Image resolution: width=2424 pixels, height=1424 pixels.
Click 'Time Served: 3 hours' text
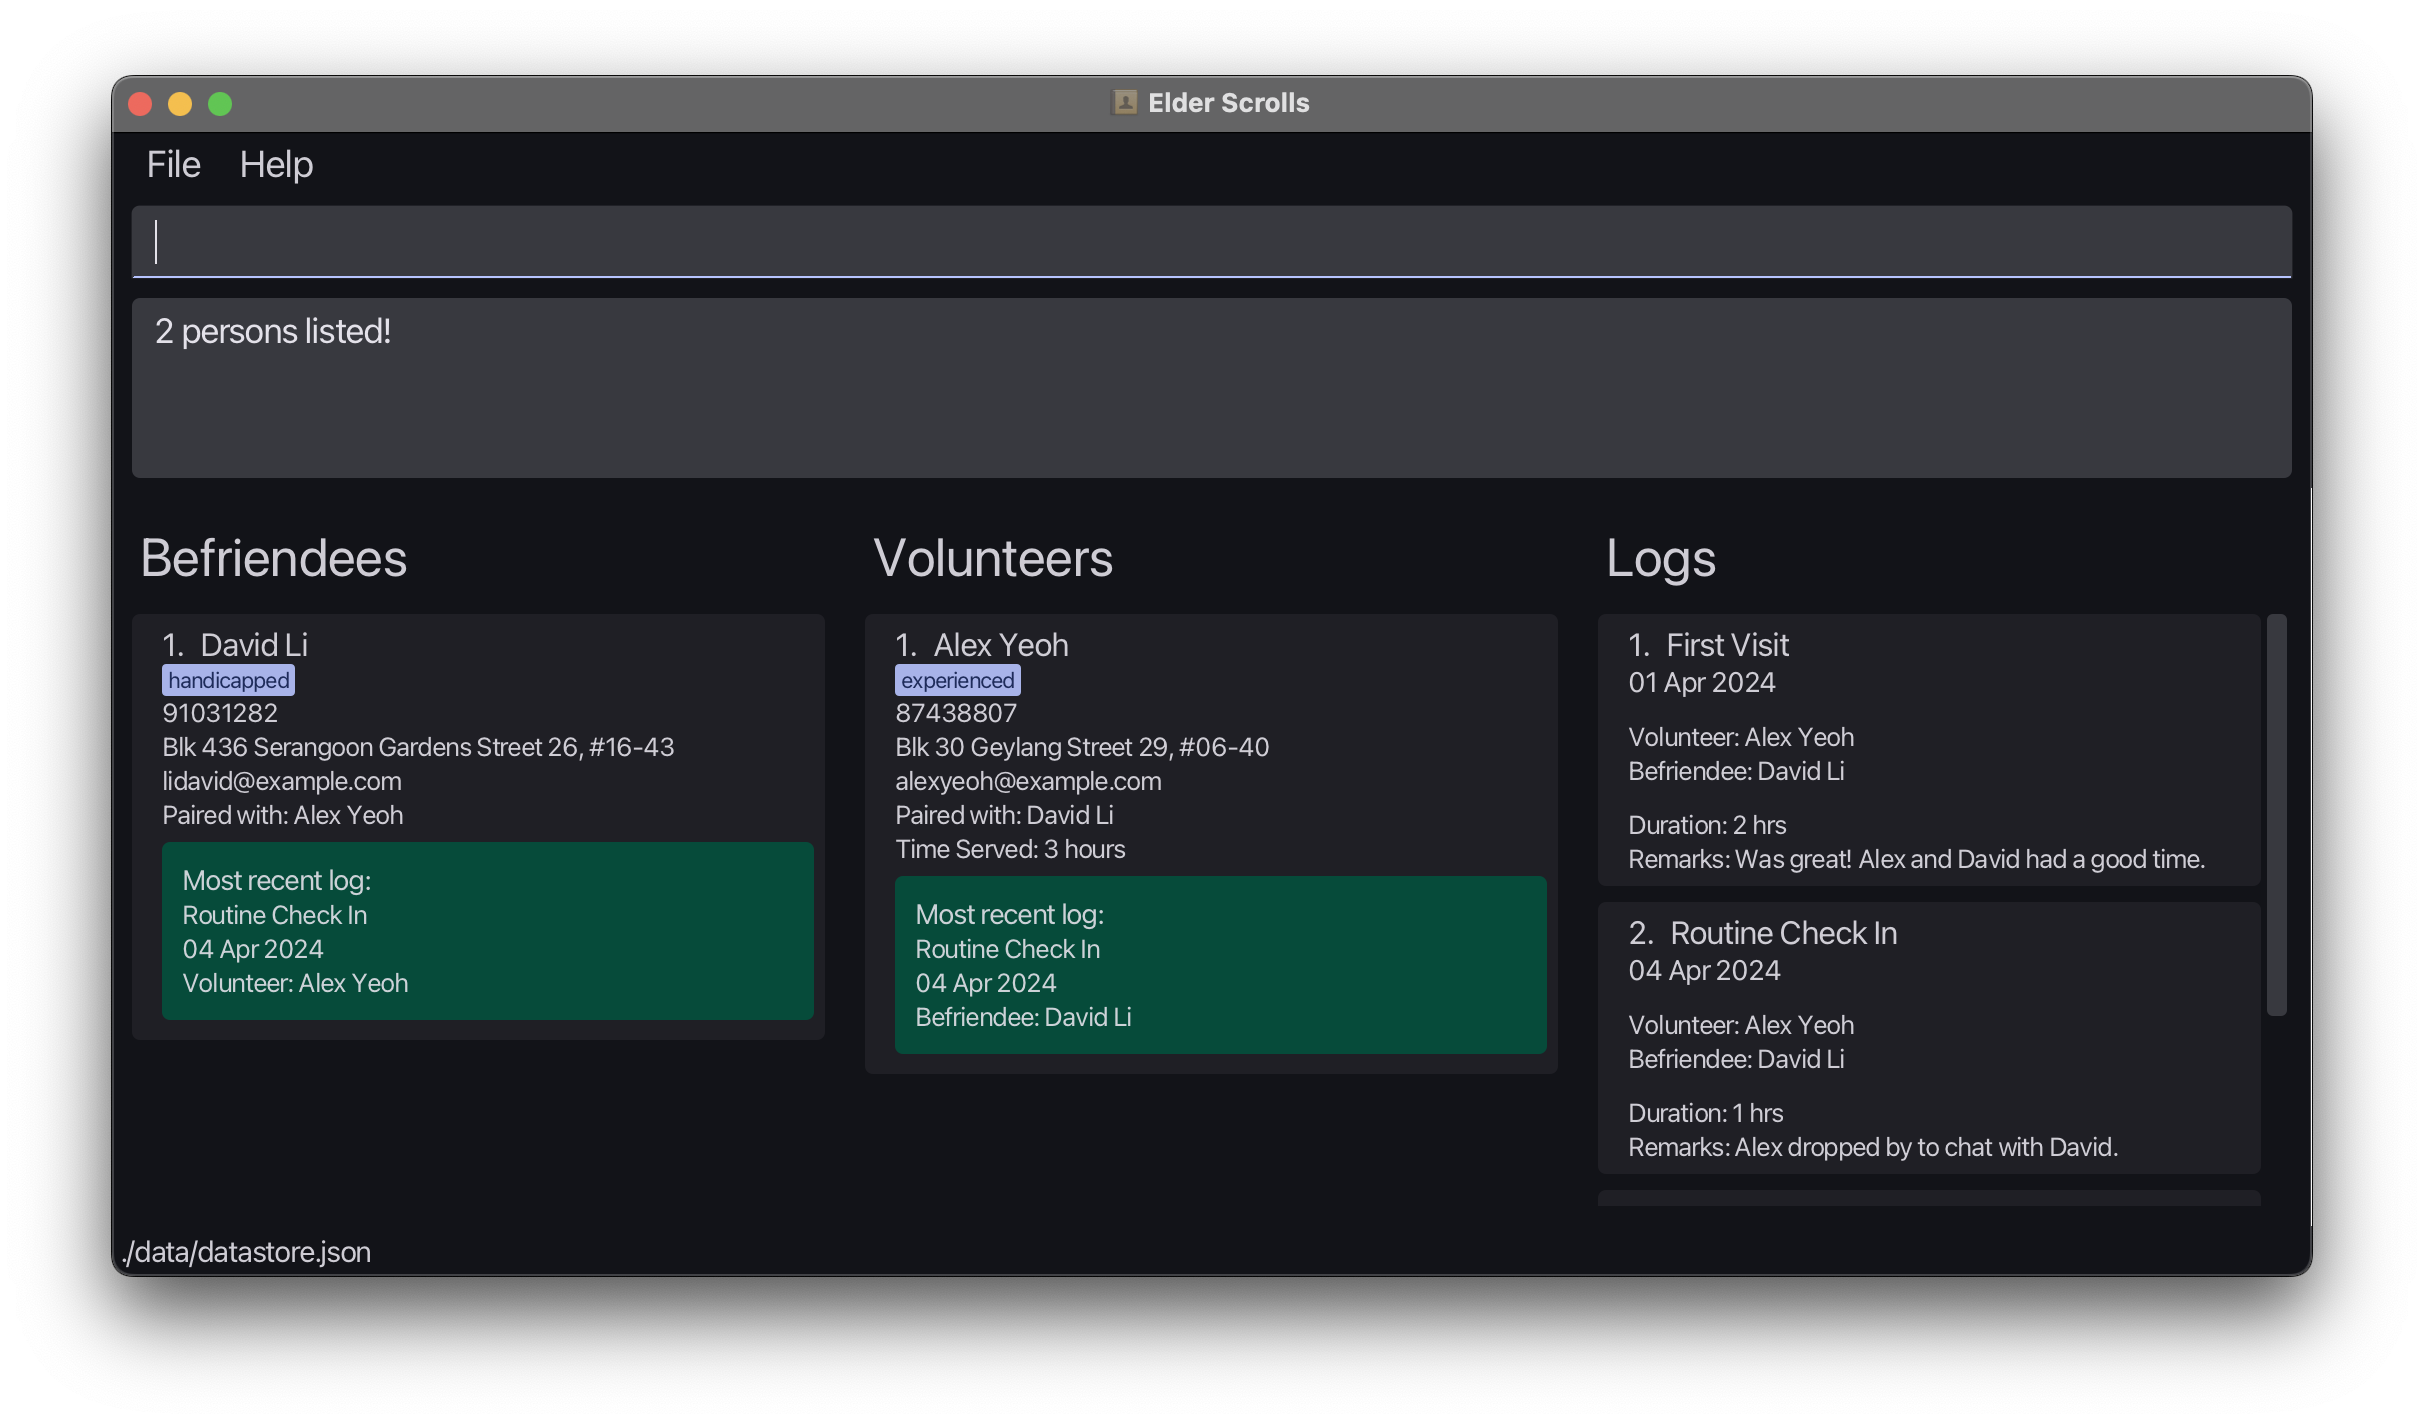click(x=1010, y=849)
